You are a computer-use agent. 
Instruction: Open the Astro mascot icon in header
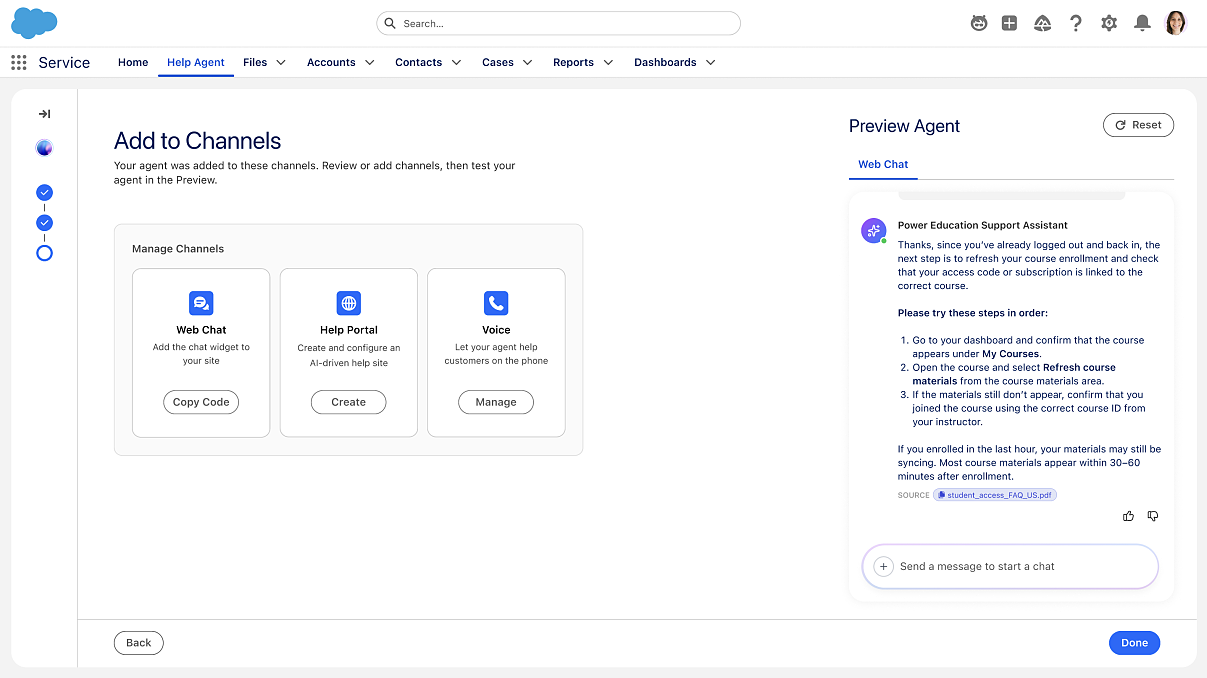(x=979, y=23)
